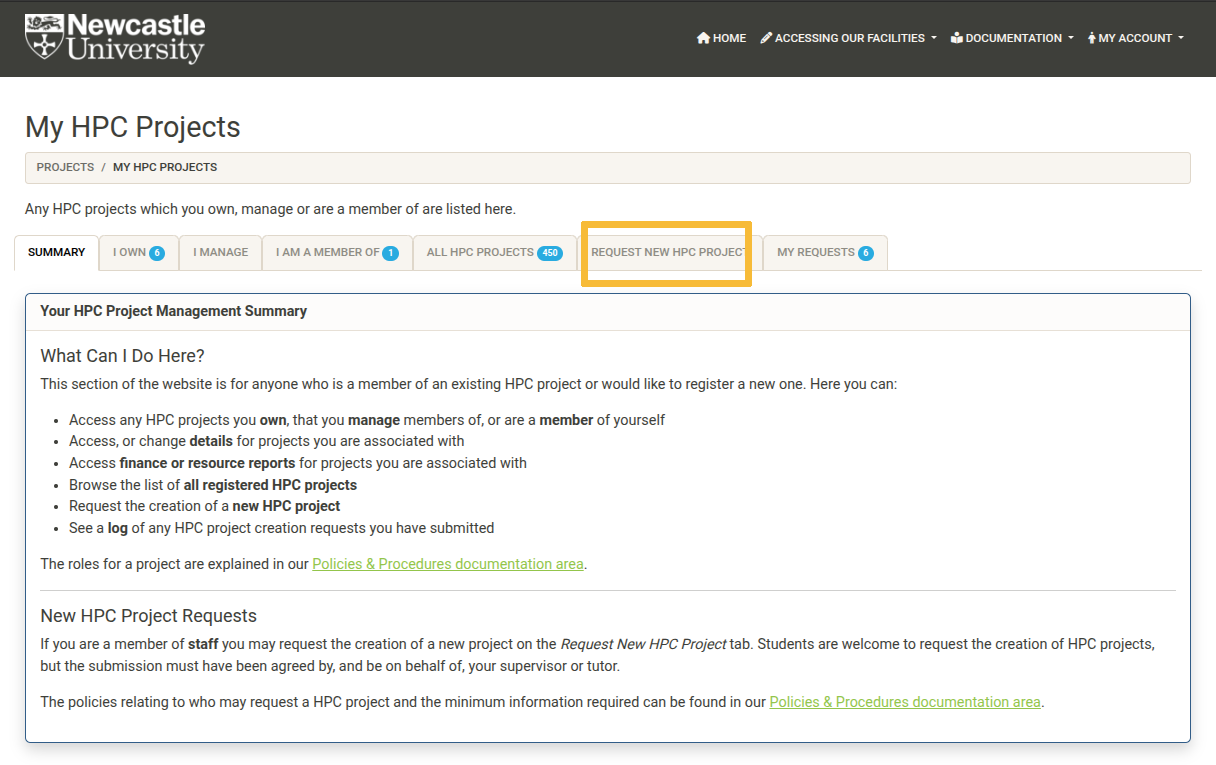Click the Newcastle University crest logo
The width and height of the screenshot is (1216, 765).
44,37
